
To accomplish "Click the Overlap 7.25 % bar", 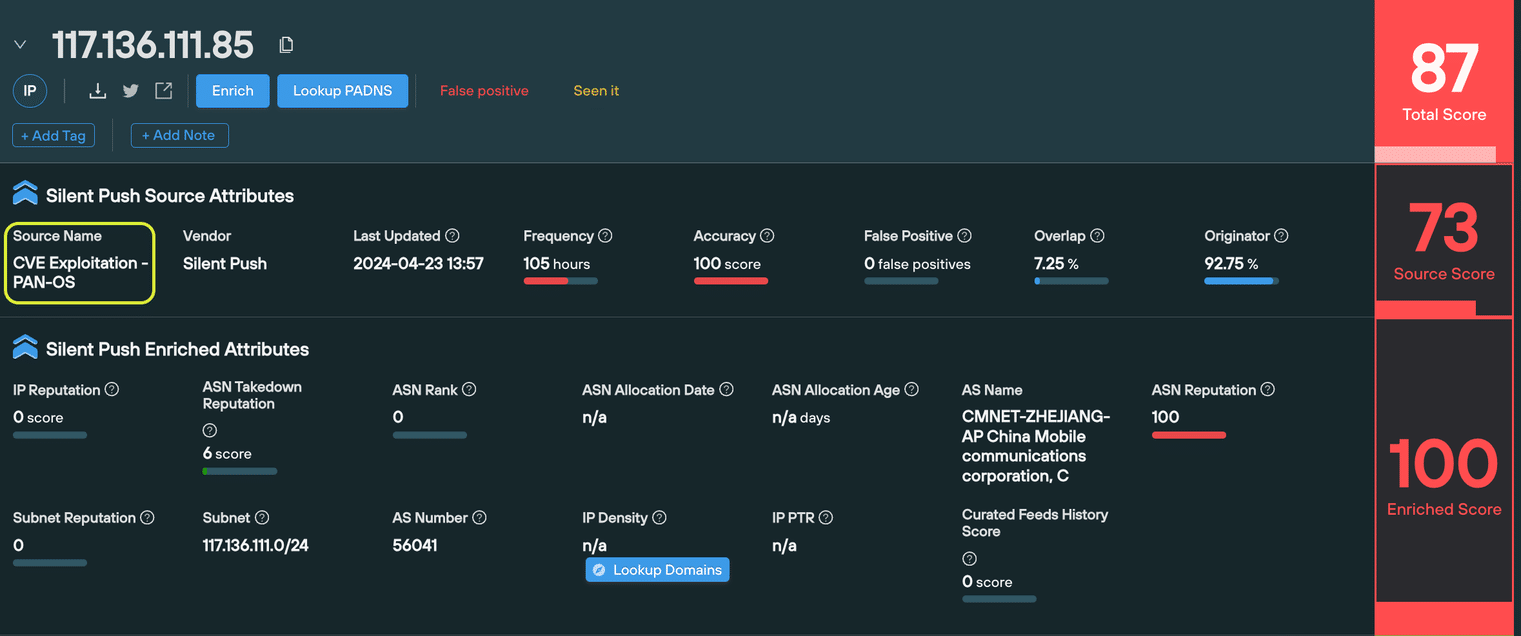I will (1071, 282).
